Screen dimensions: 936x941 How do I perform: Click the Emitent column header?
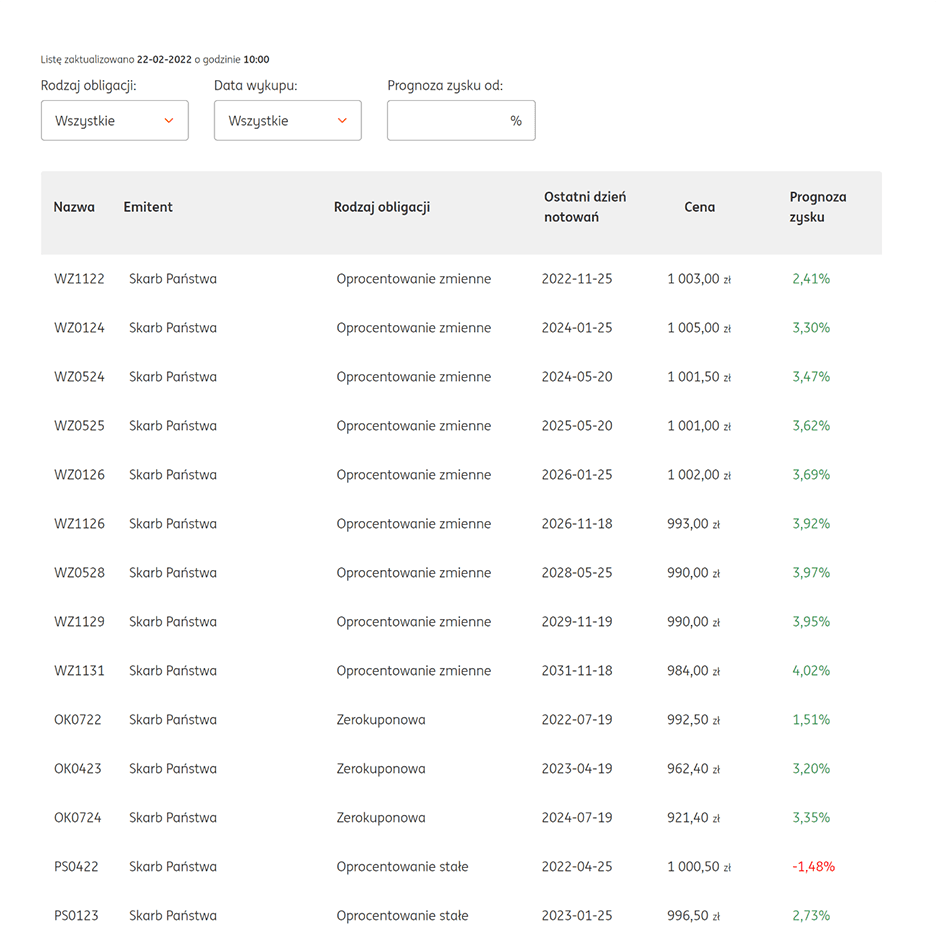(x=148, y=207)
